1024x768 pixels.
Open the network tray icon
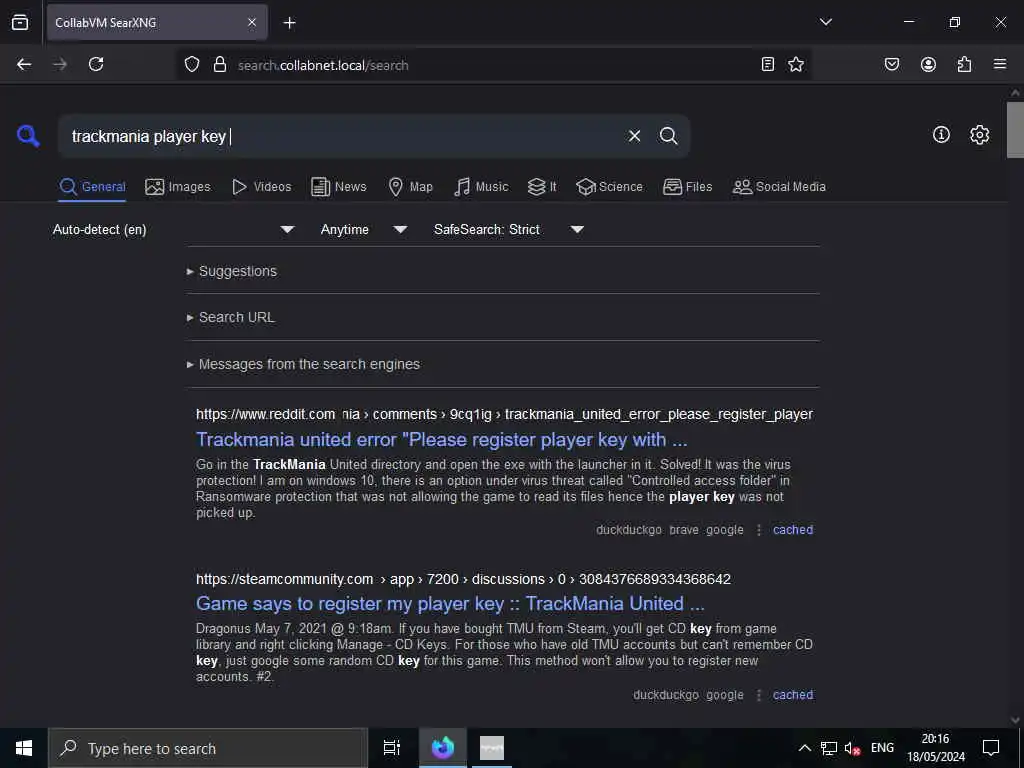tap(829, 748)
